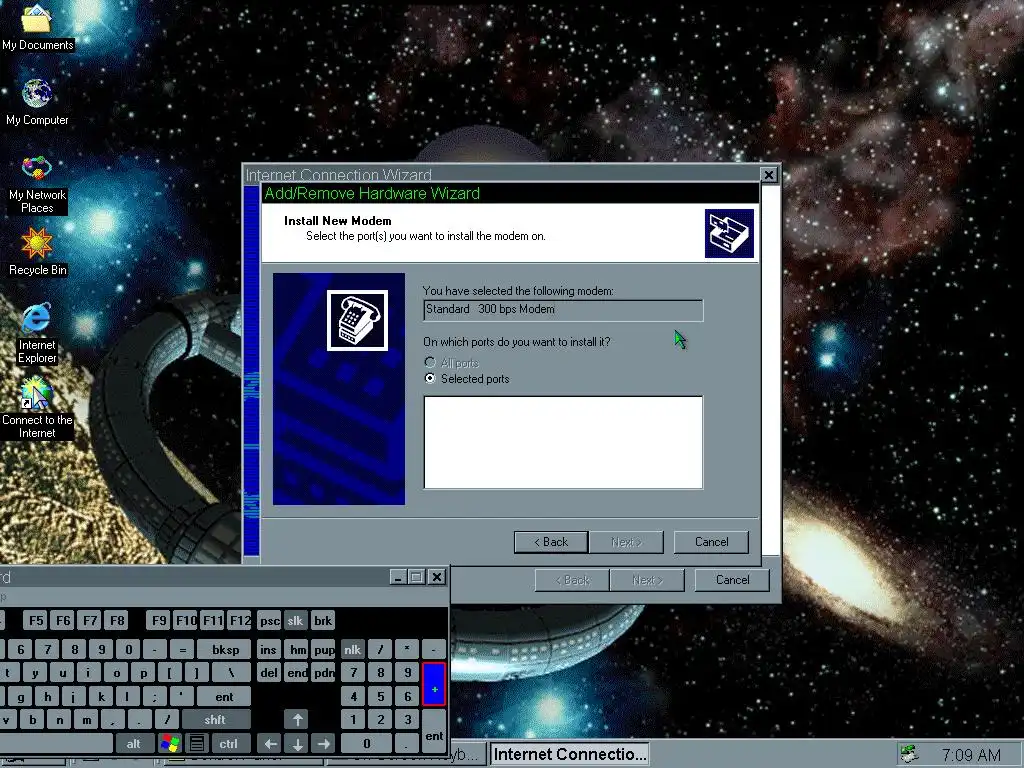Click the main ent key beside apostrophe
The image size is (1024, 768).
(x=224, y=696)
